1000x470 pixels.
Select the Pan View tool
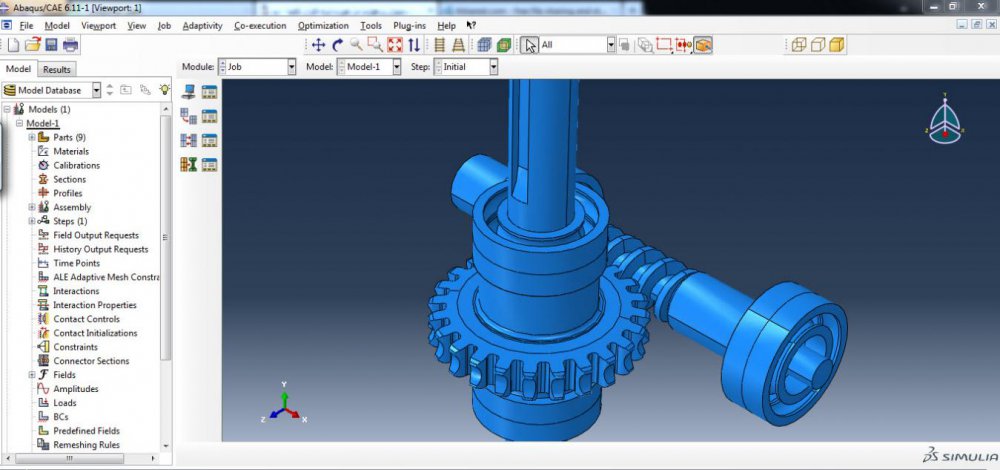coord(318,45)
